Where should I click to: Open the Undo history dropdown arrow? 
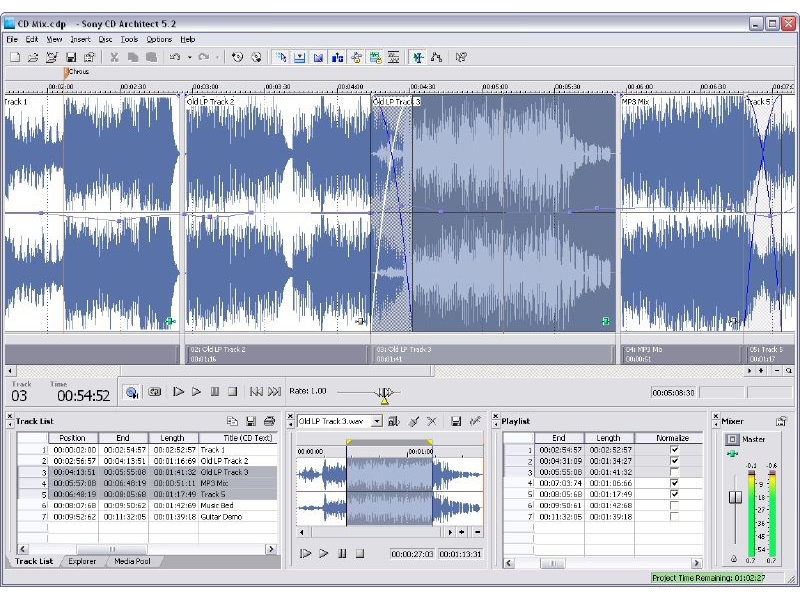(189, 57)
